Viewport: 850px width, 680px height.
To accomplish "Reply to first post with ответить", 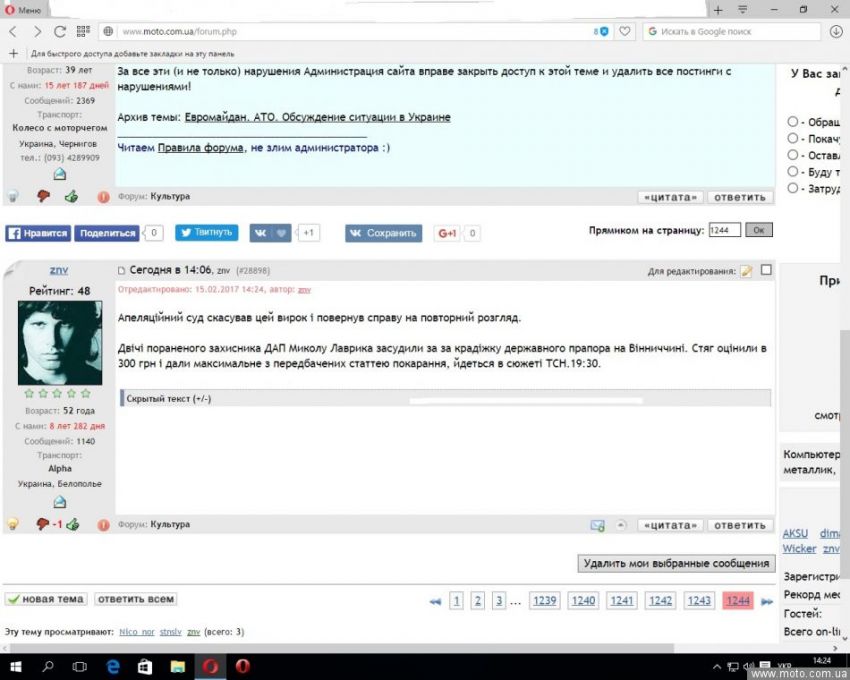I will [740, 197].
